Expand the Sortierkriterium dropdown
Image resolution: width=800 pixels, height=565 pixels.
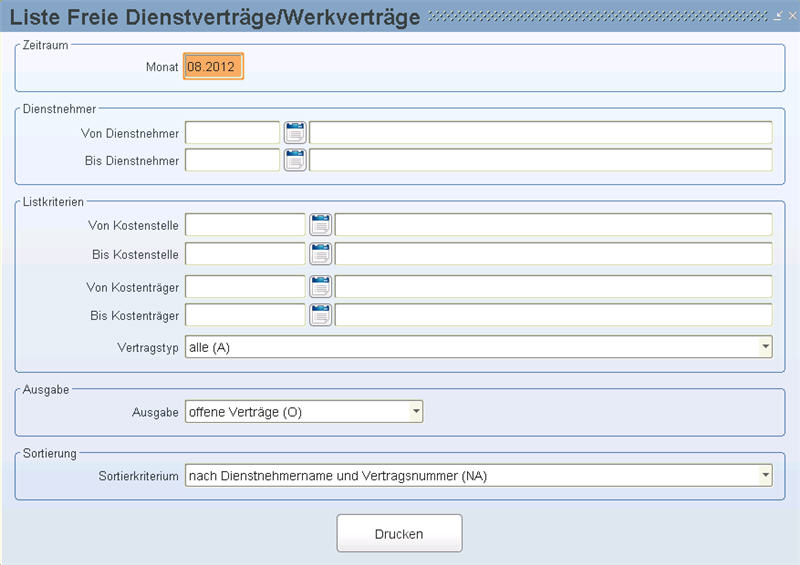pos(765,476)
